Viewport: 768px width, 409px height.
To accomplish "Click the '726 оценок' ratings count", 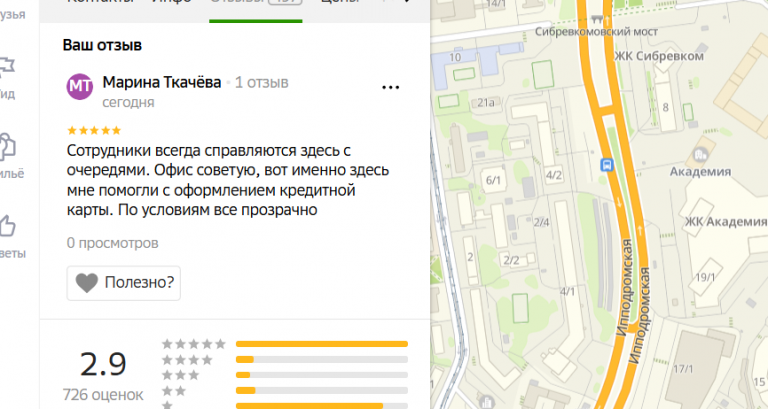I will [x=103, y=394].
